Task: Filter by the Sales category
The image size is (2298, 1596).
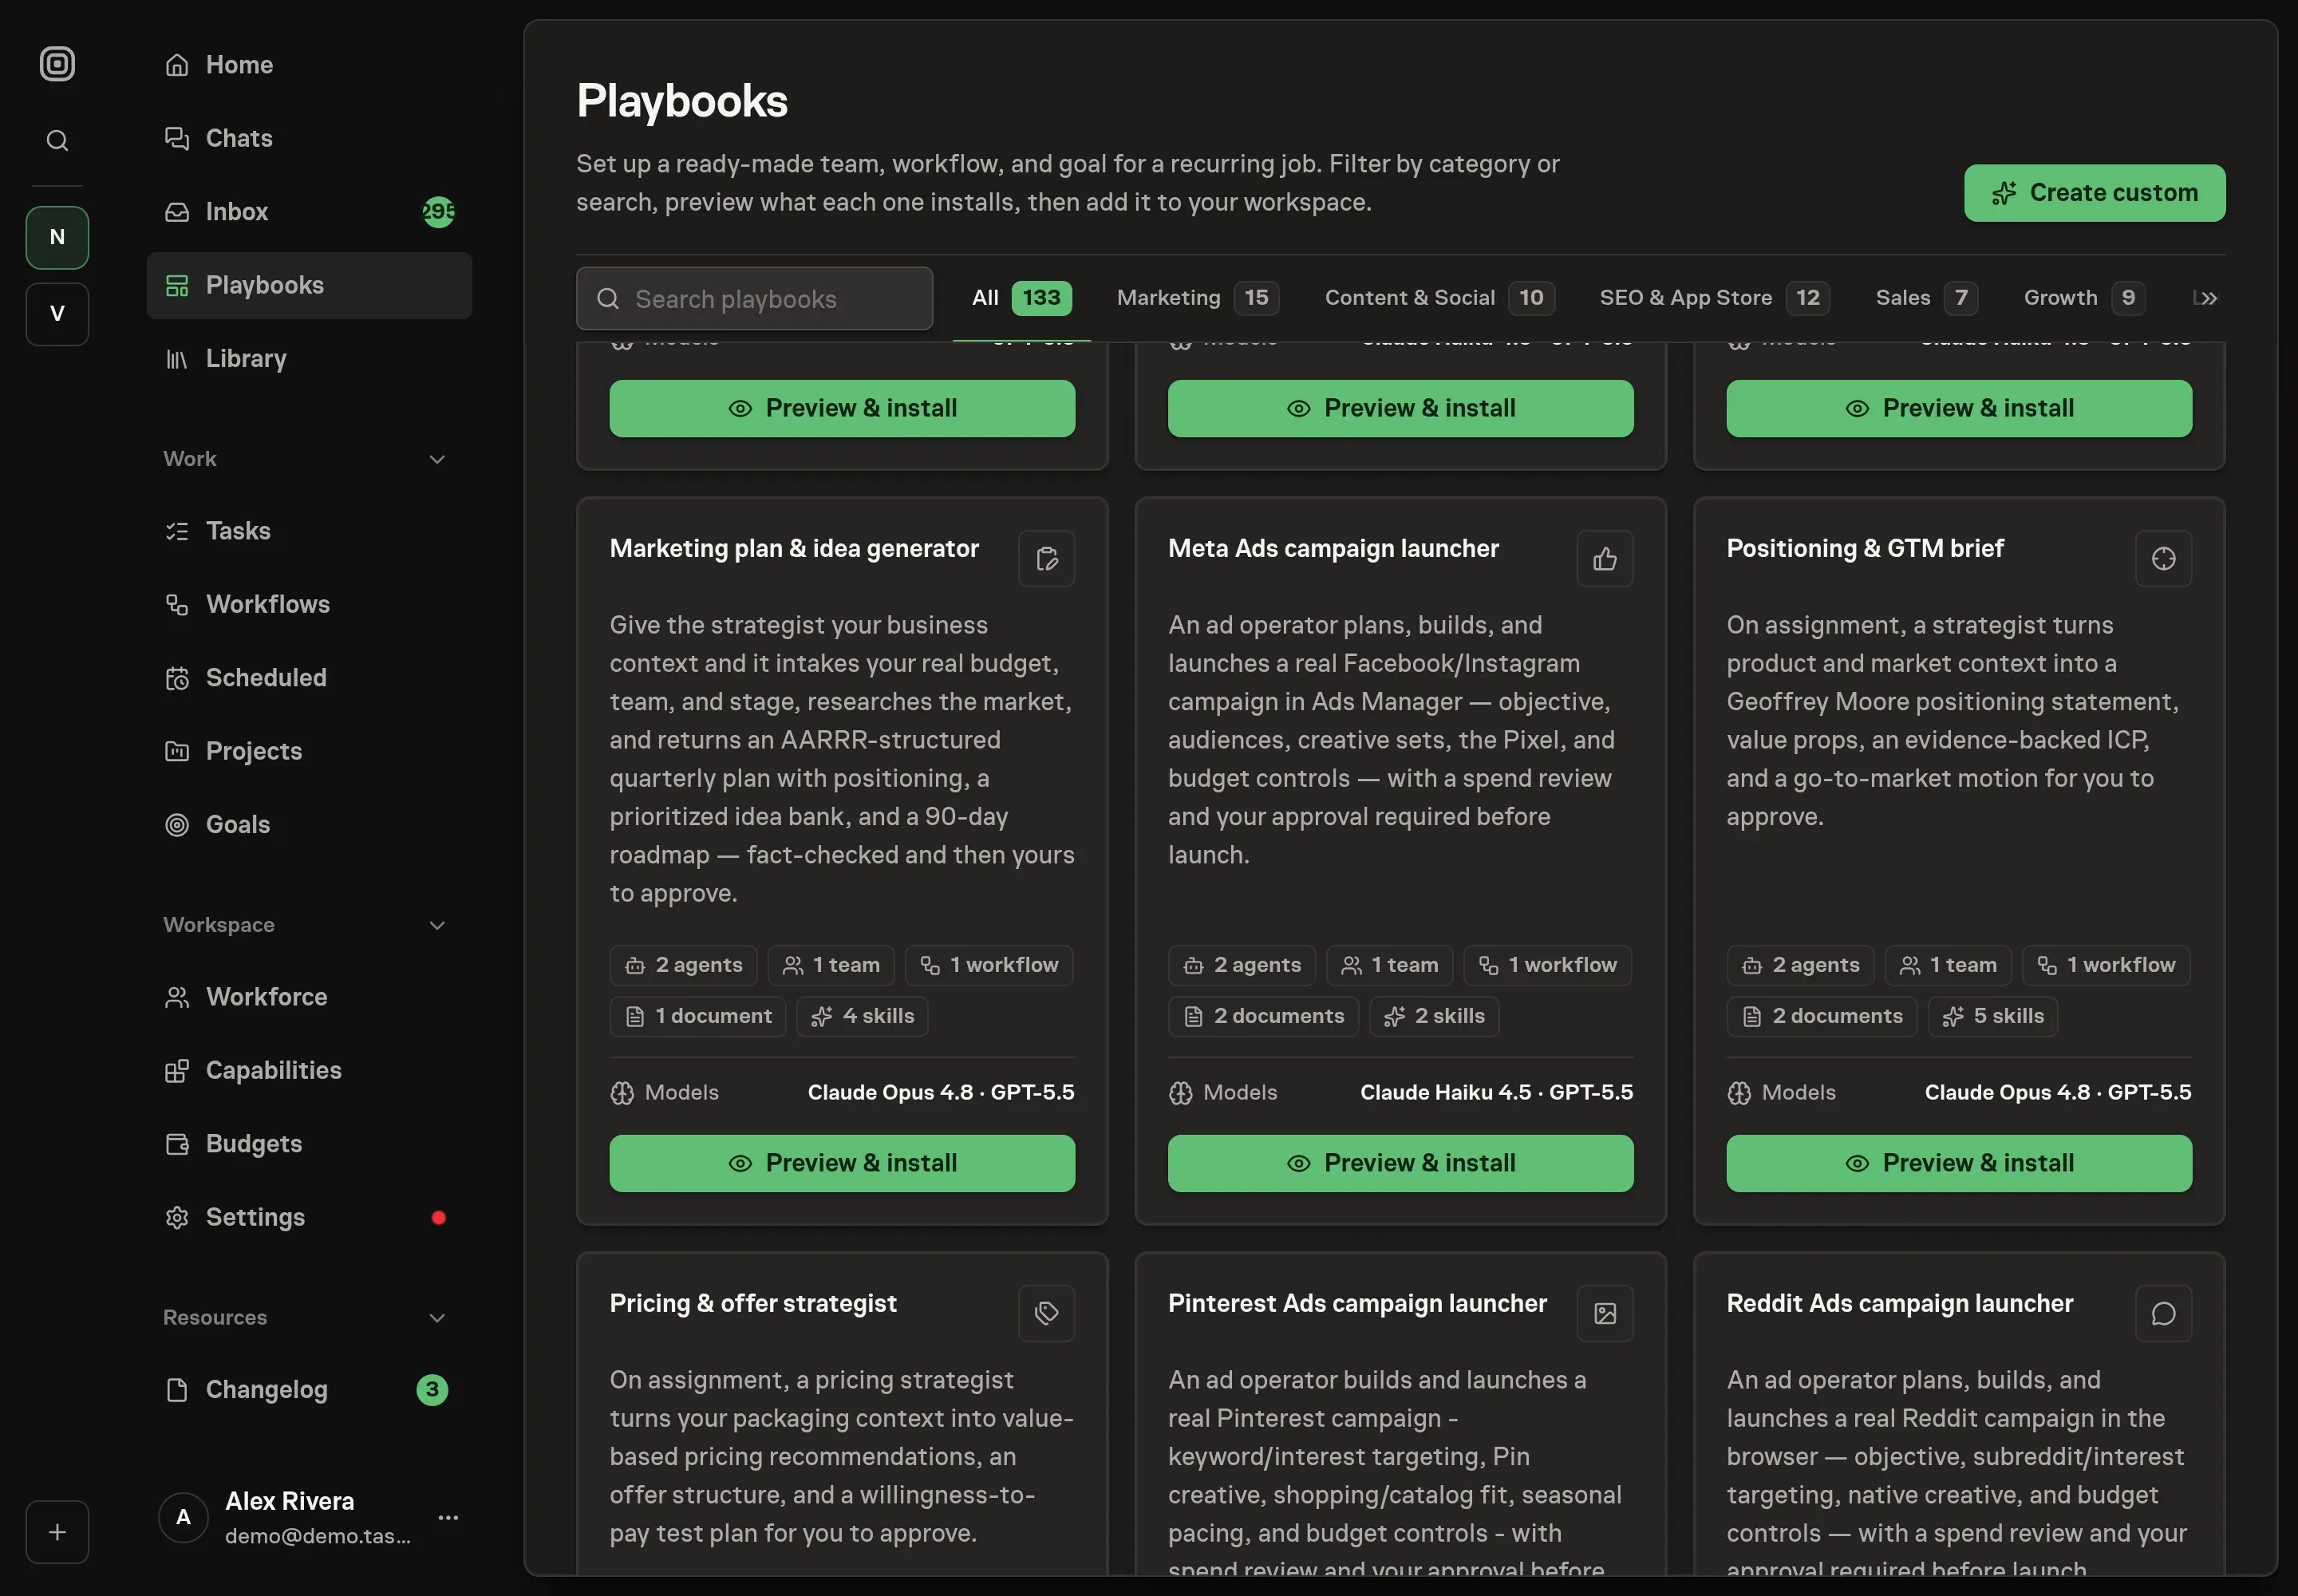Action: click(x=1926, y=298)
